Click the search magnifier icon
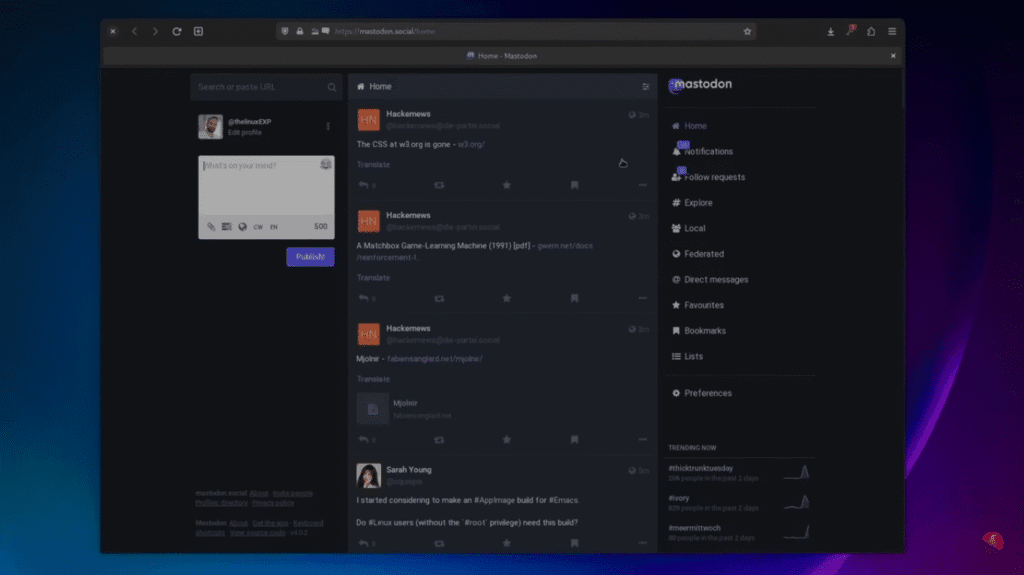The height and width of the screenshot is (575, 1024). pyautogui.click(x=332, y=87)
